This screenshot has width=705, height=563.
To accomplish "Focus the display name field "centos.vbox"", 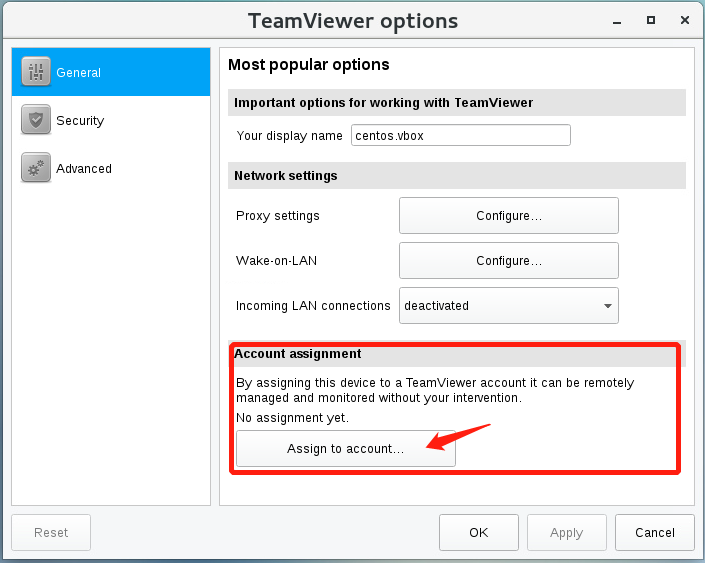I will 460,135.
